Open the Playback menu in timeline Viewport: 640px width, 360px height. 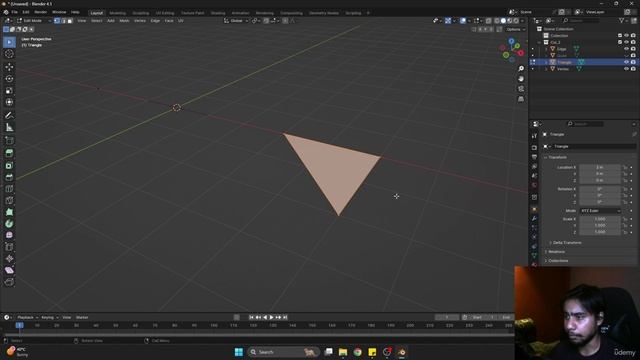[27, 317]
